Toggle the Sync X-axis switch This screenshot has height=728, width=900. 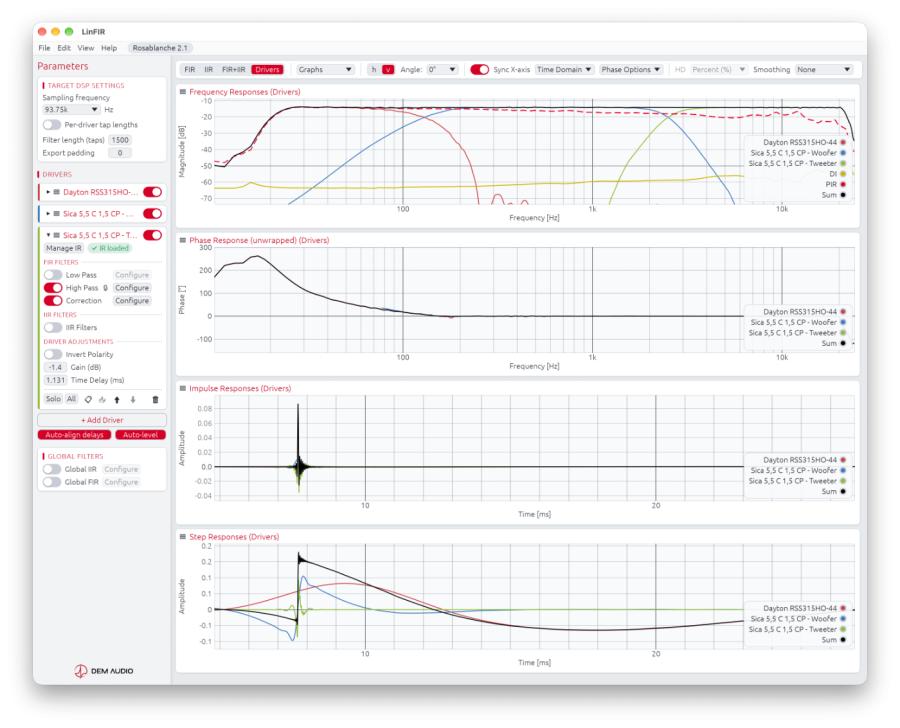[479, 69]
